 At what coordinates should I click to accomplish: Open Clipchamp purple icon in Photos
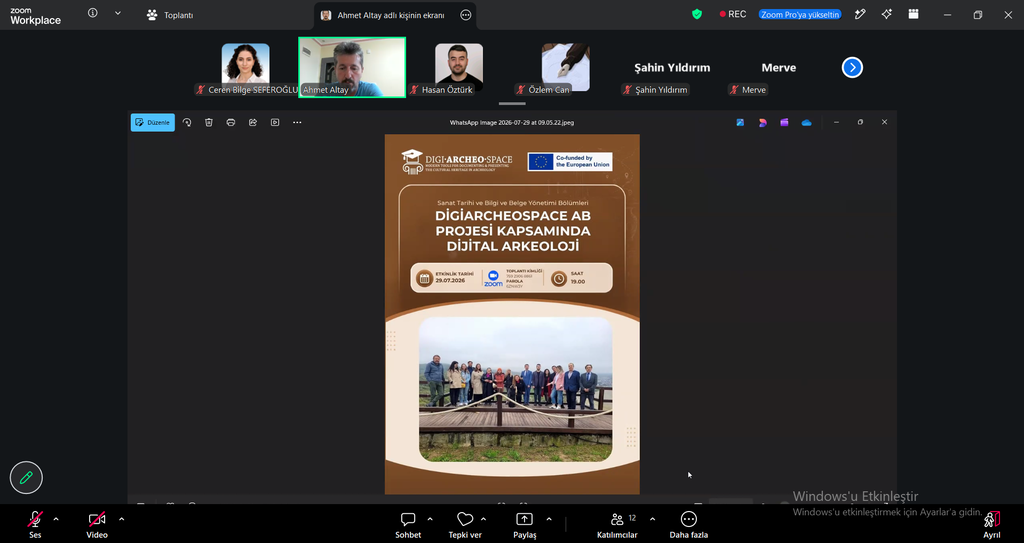coord(784,122)
